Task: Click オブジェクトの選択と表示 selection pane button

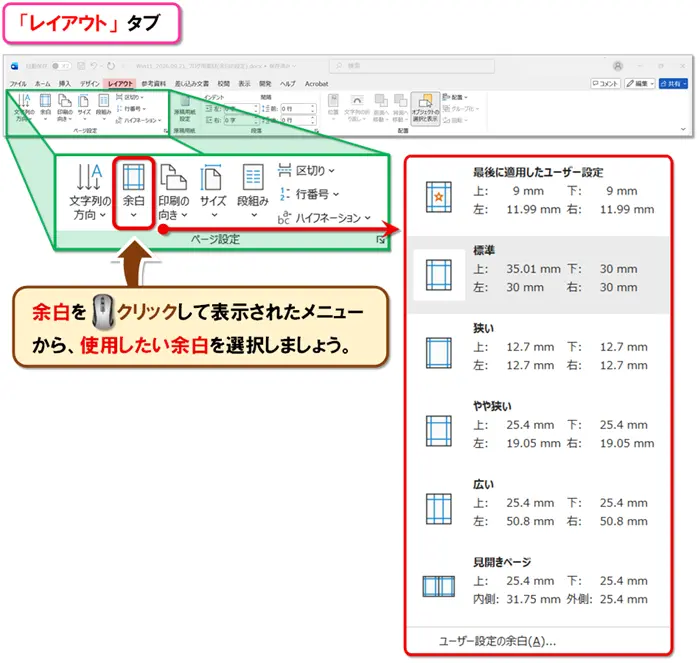Action: point(425,108)
